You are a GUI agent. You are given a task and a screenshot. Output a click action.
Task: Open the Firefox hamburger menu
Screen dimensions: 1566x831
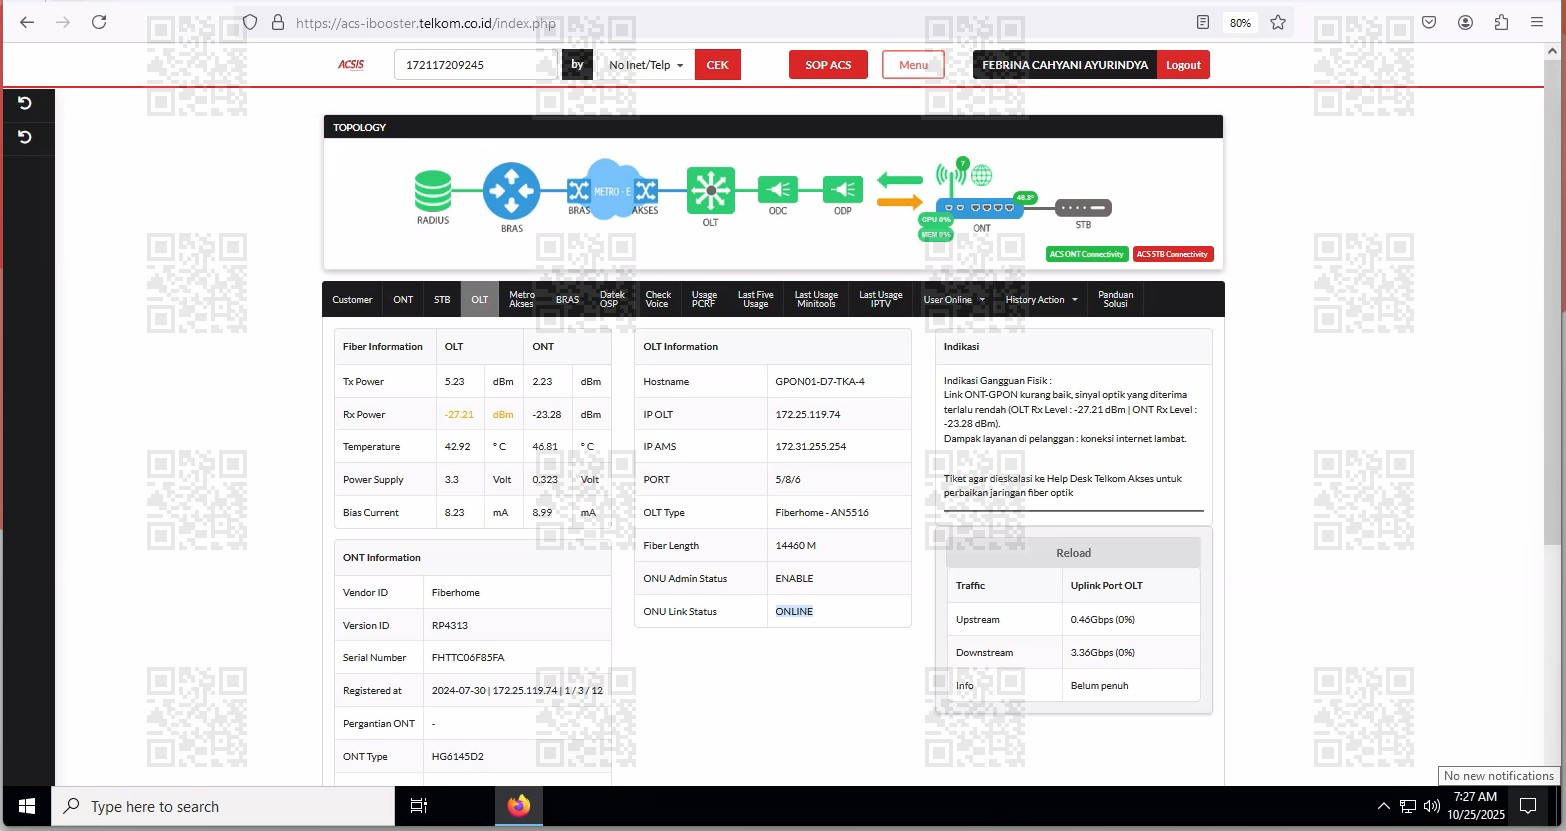click(x=1537, y=22)
